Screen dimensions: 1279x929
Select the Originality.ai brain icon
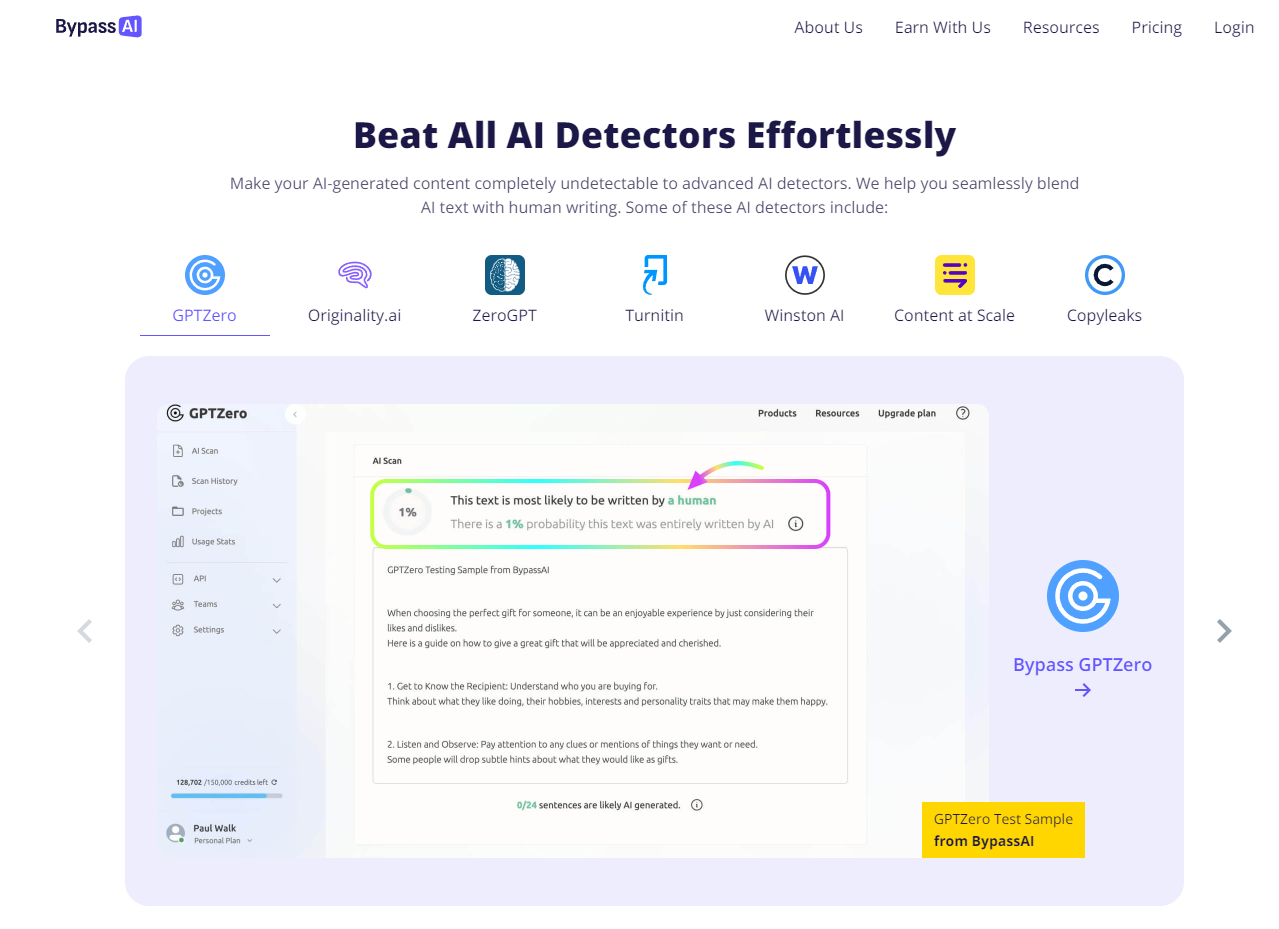(x=355, y=275)
